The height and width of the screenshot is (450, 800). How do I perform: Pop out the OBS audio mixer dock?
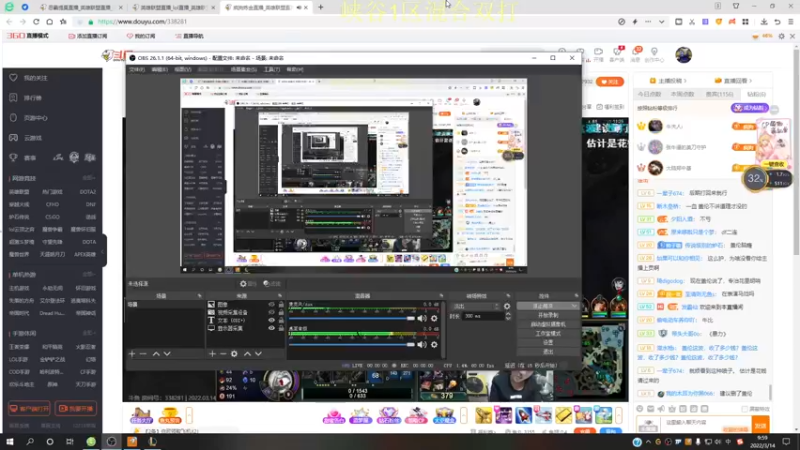pos(441,296)
